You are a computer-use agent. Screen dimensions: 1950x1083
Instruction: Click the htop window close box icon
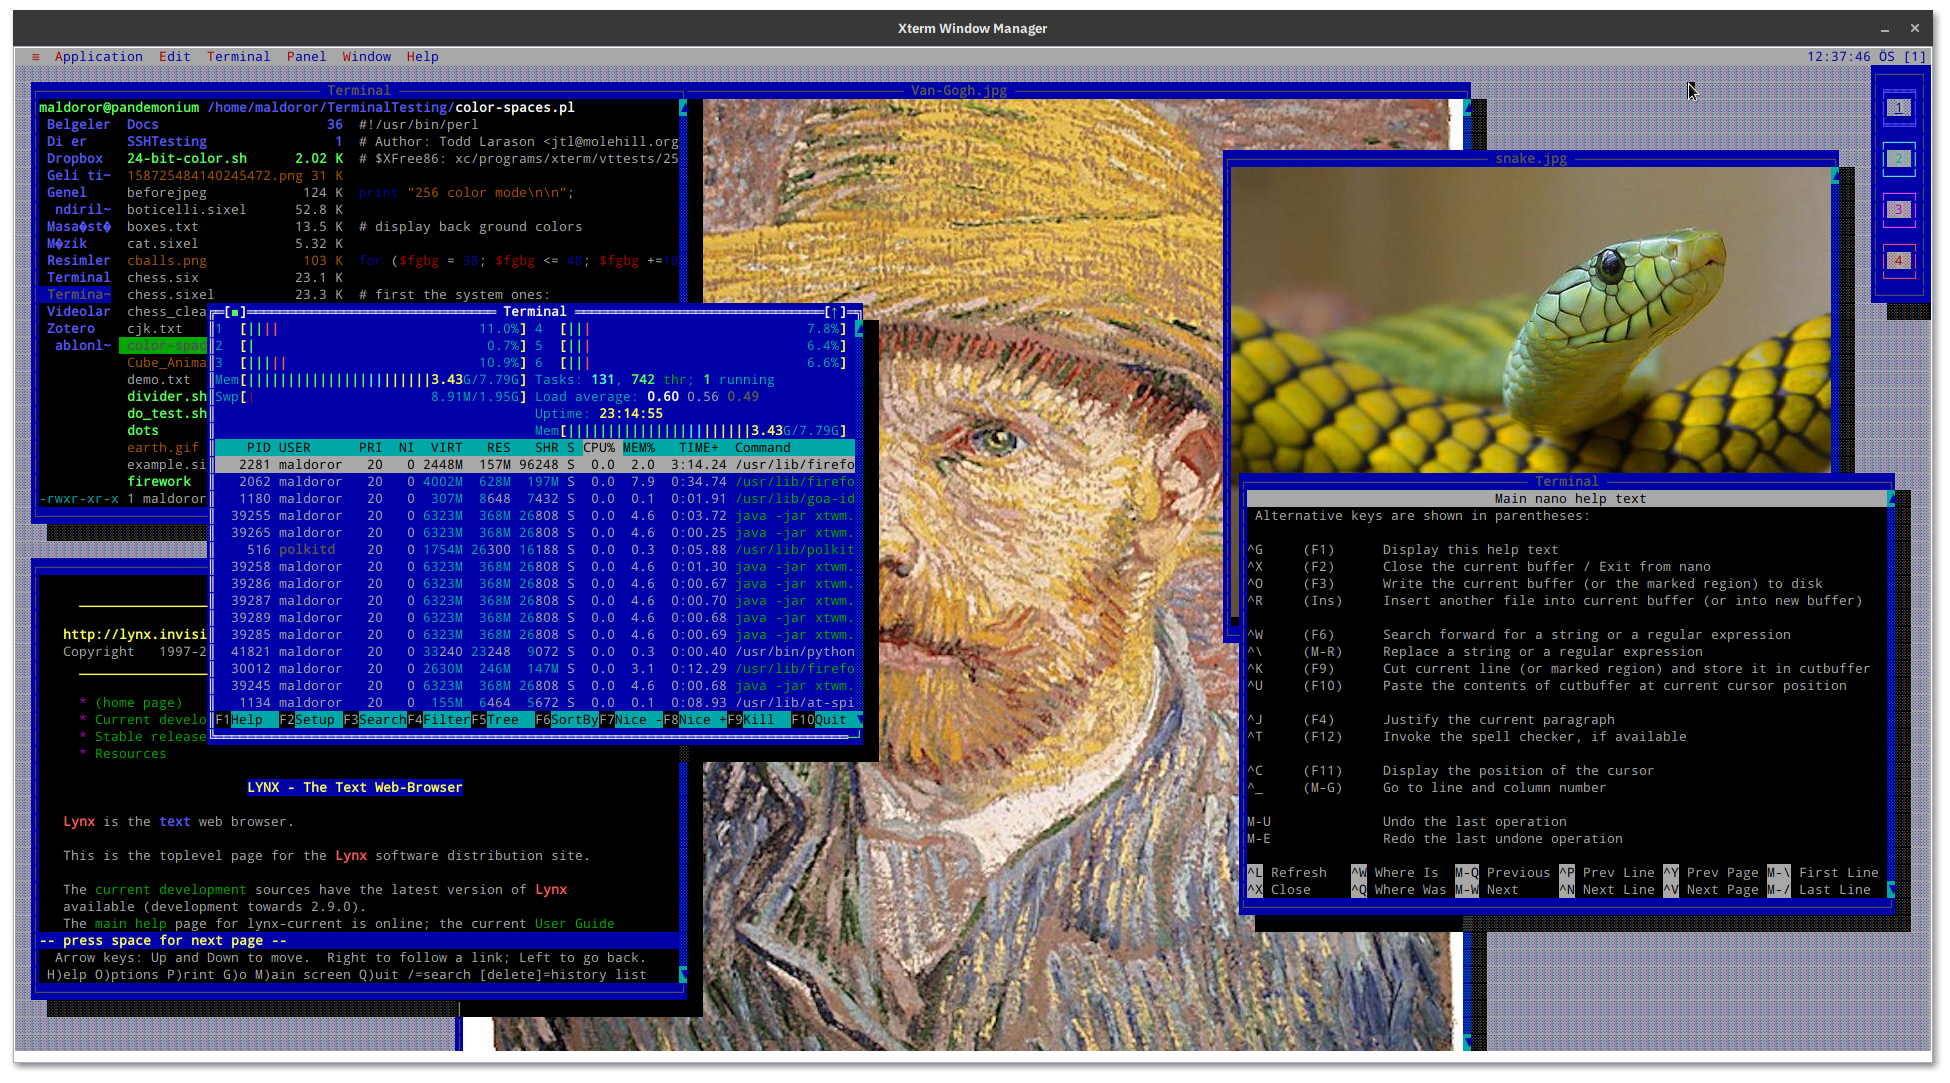pos(234,312)
